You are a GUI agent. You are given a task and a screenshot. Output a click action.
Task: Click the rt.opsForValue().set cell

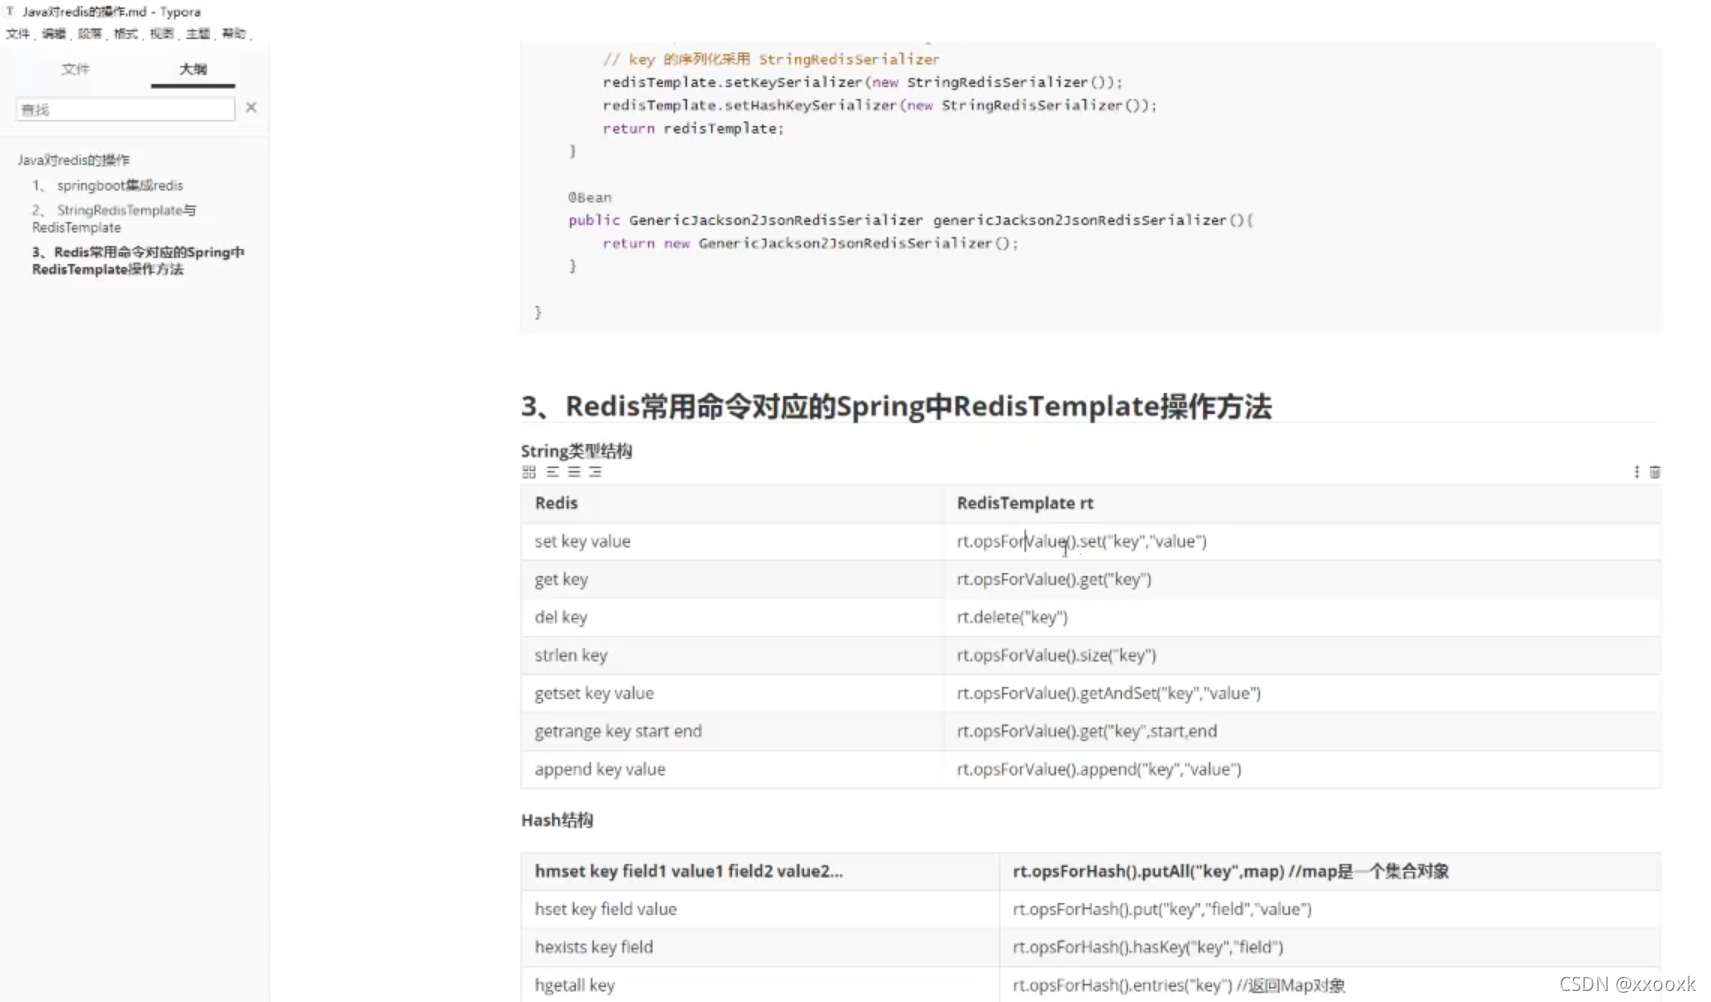[x=1302, y=541]
